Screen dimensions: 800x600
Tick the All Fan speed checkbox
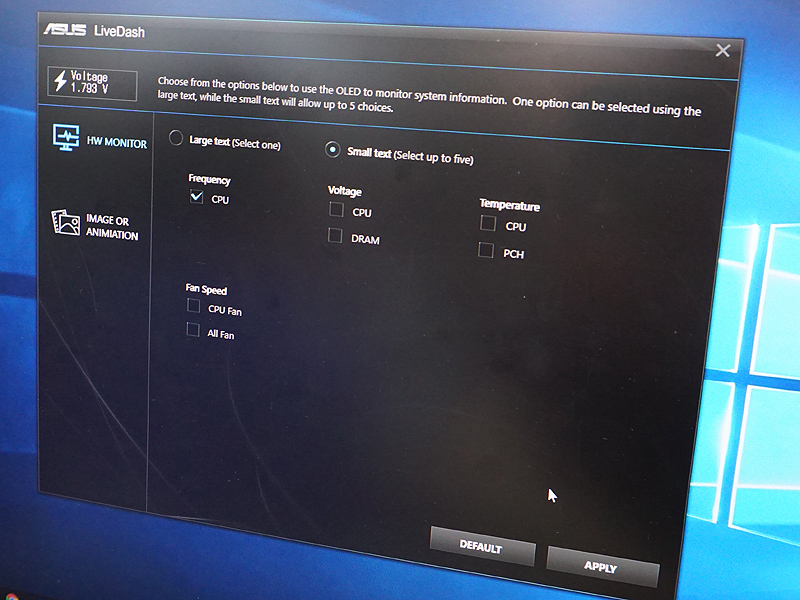[193, 330]
